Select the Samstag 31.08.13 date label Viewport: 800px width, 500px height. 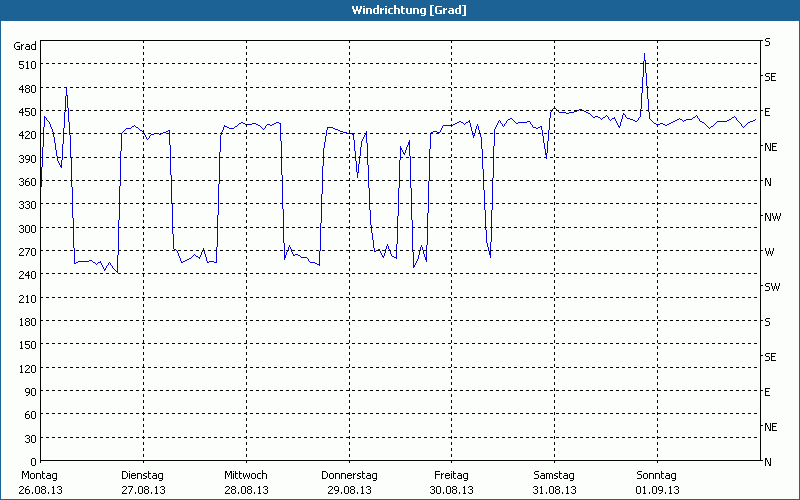tap(554, 483)
